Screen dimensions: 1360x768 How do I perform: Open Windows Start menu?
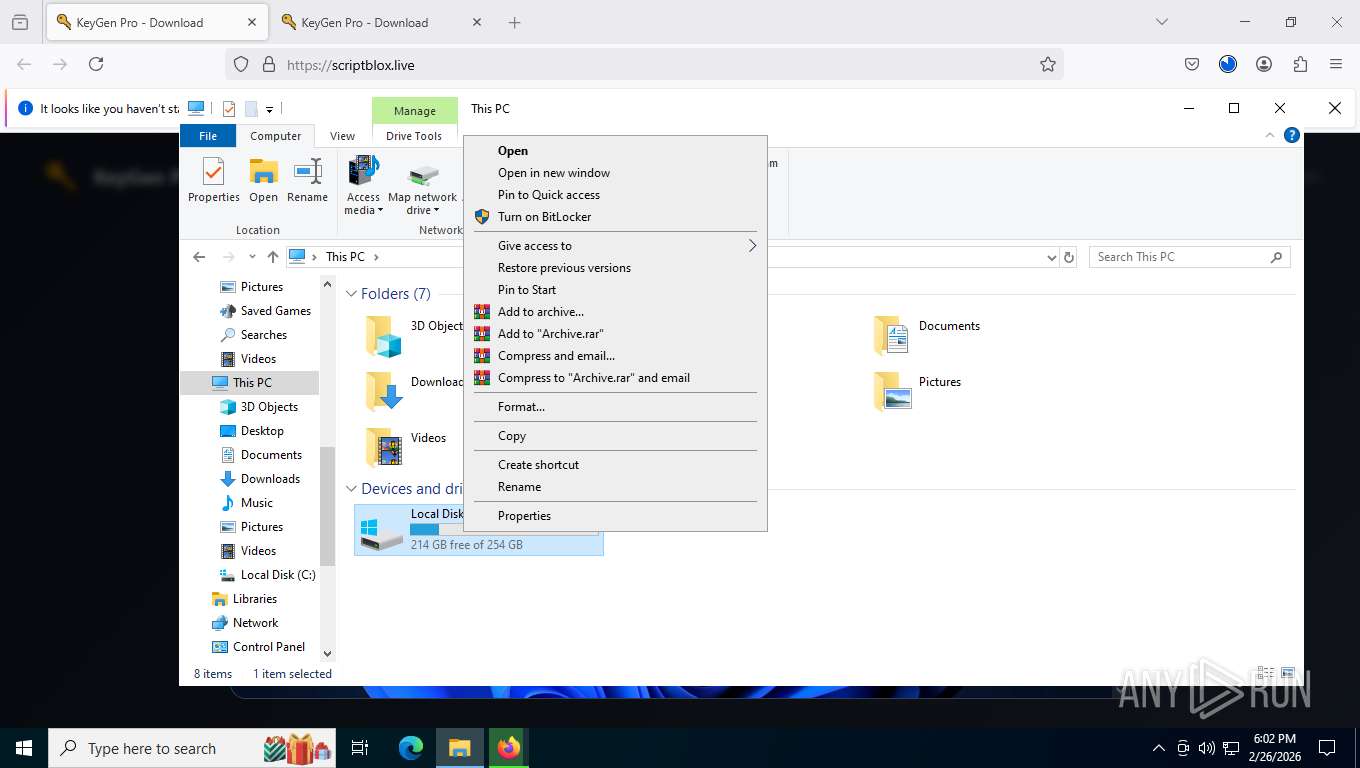(x=24, y=747)
